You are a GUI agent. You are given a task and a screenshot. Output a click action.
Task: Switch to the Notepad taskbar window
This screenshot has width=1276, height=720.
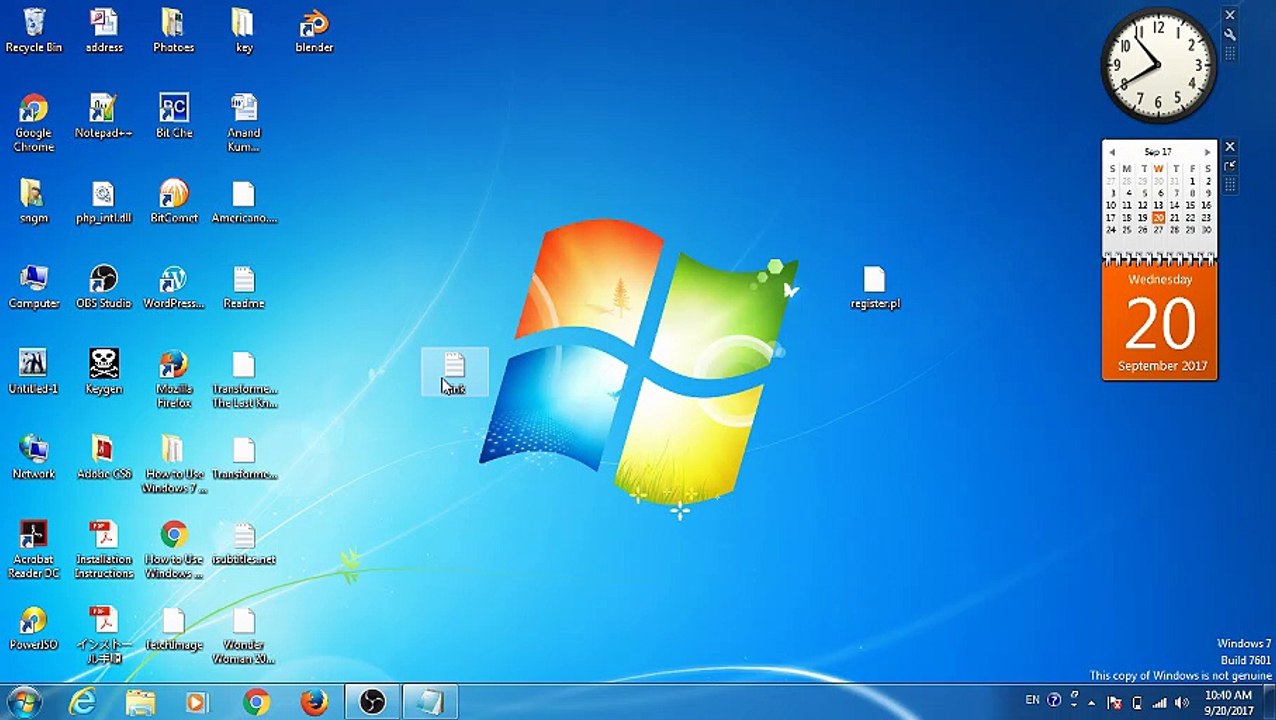430,703
